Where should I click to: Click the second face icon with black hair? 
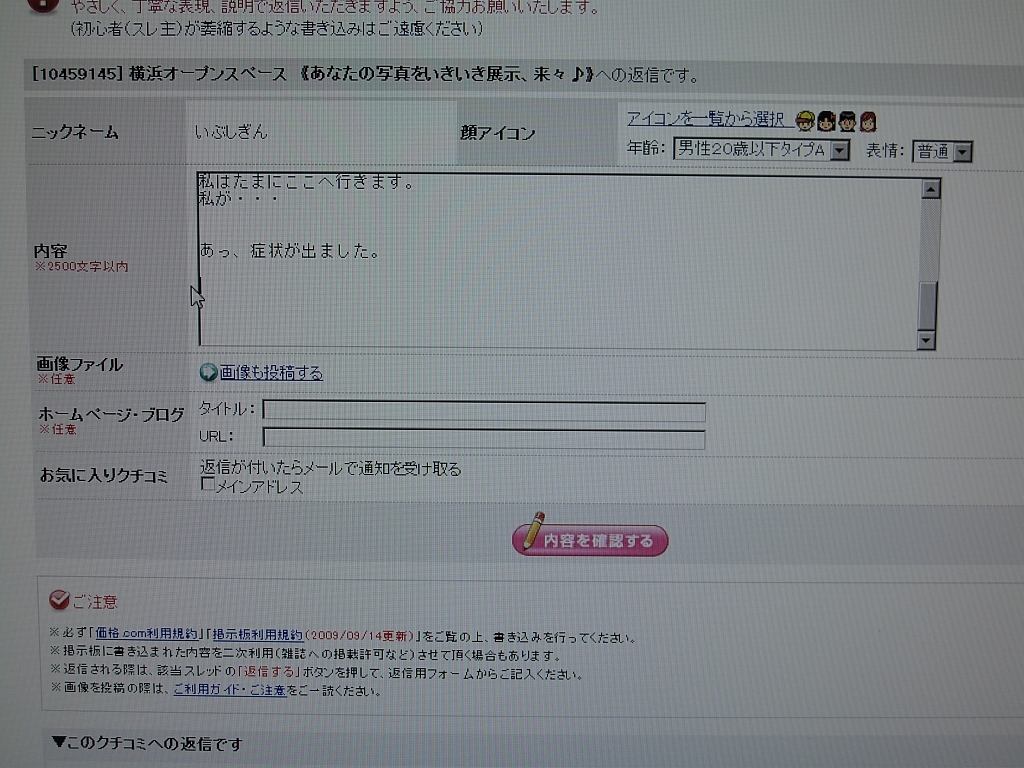(826, 121)
